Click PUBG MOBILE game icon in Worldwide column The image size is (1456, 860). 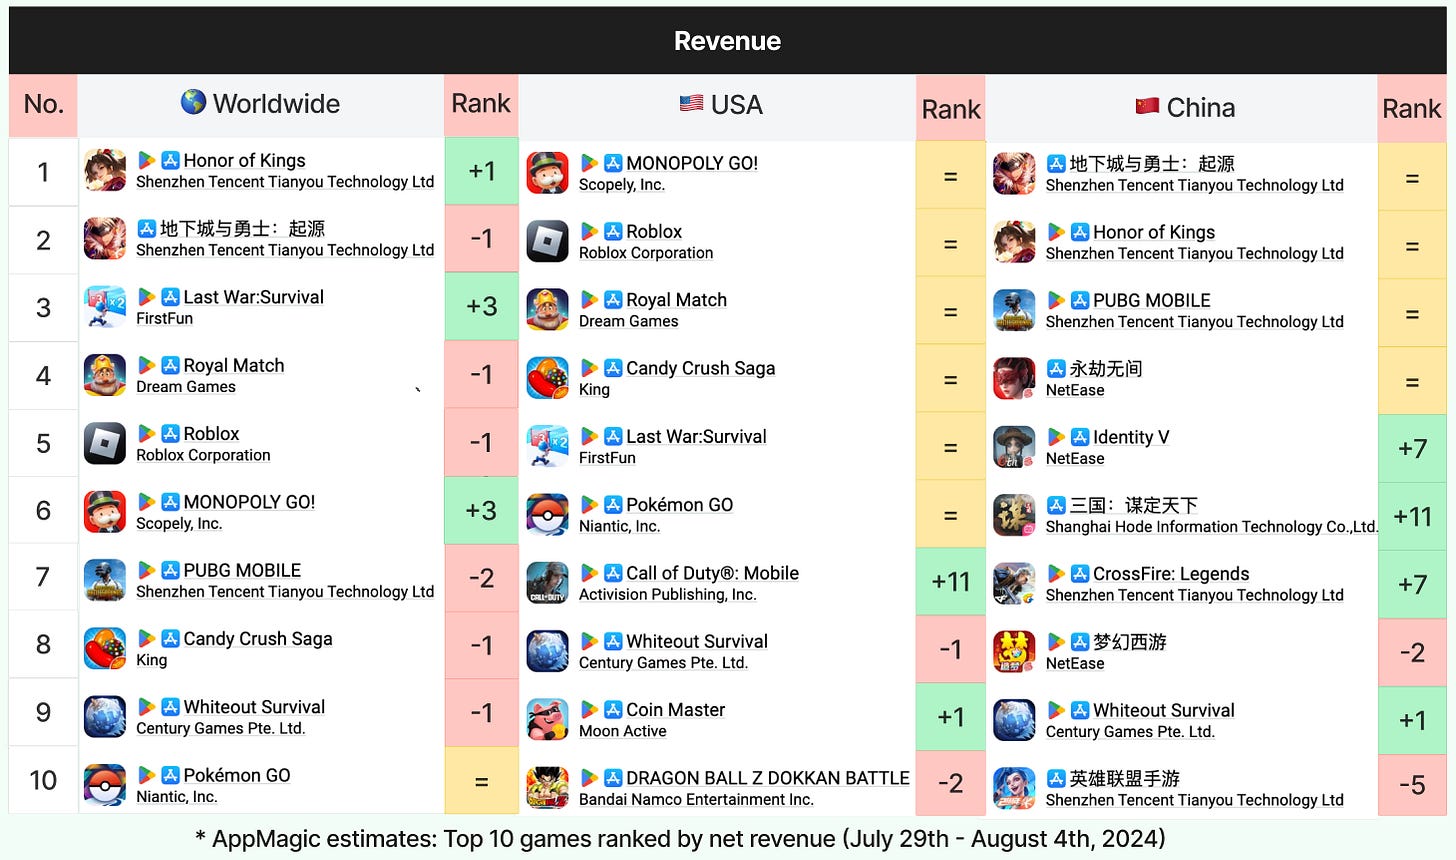point(105,580)
